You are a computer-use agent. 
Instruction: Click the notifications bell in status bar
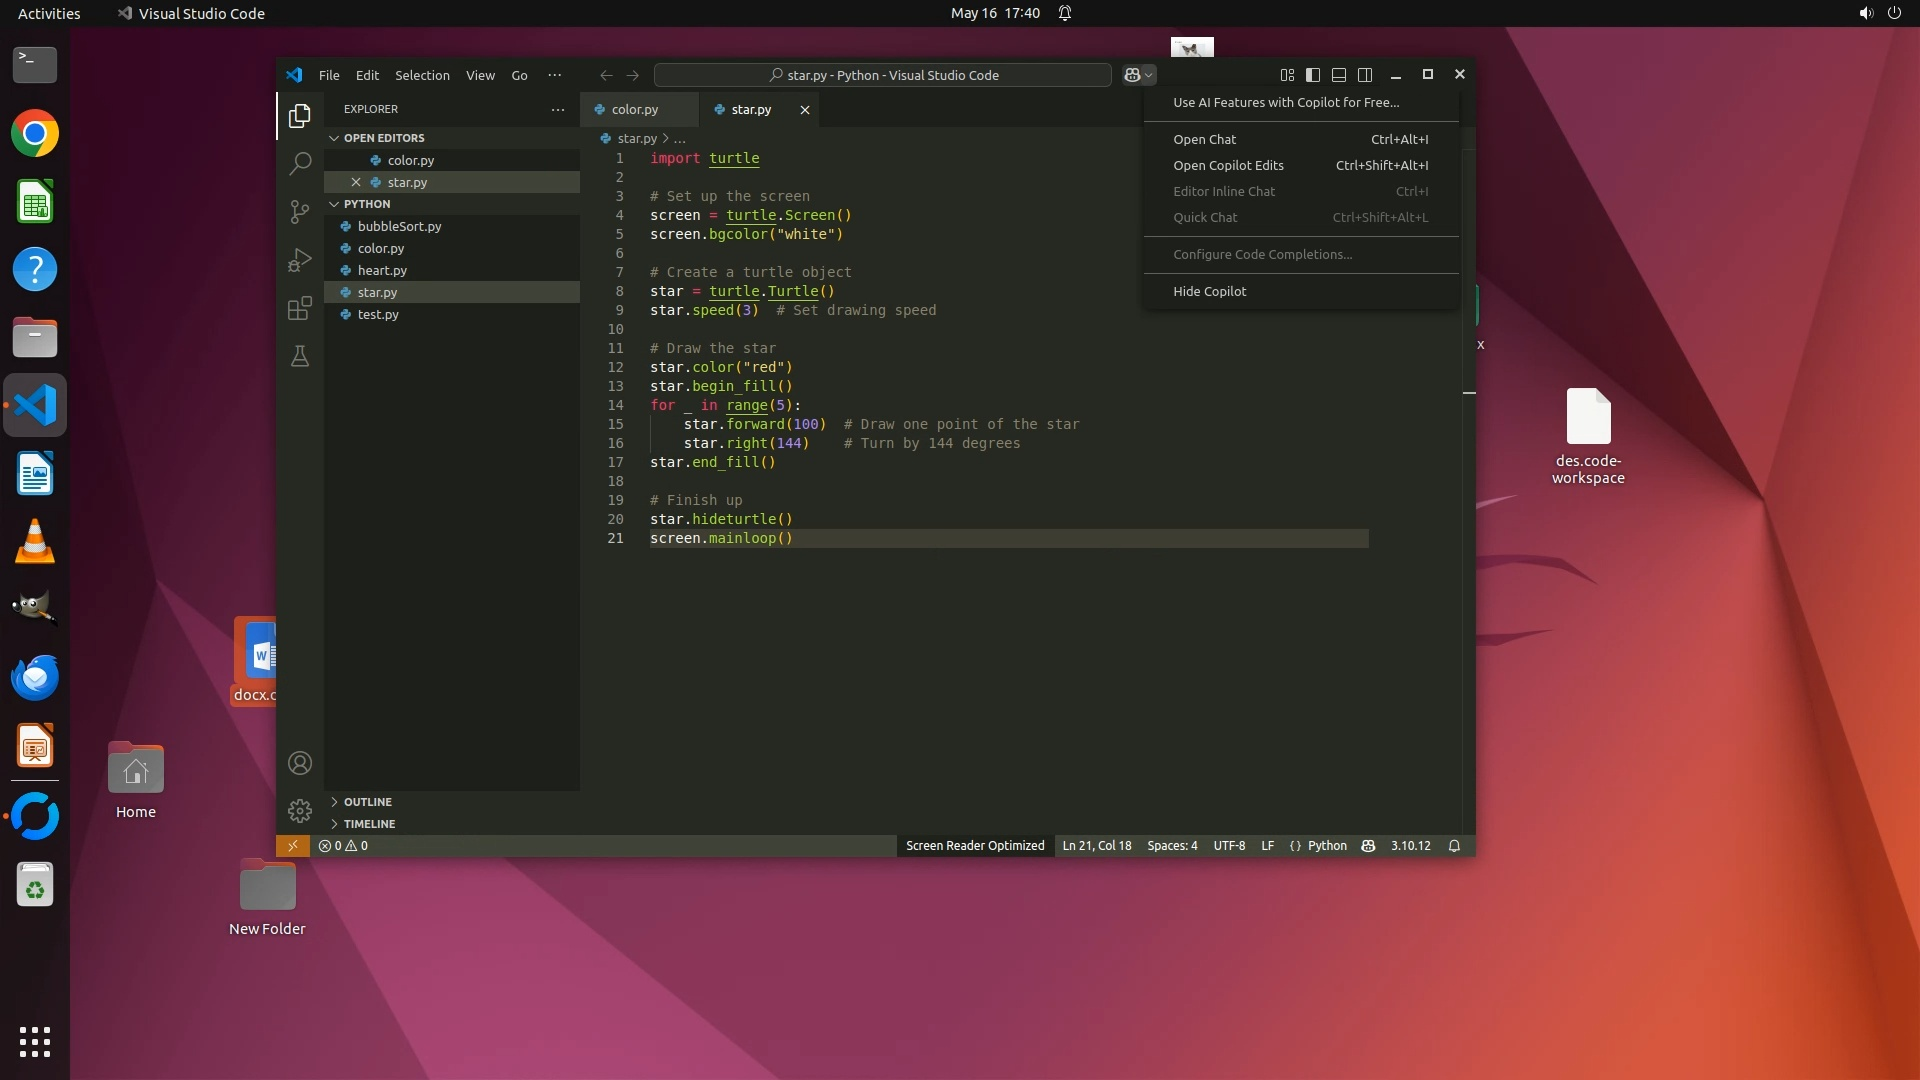point(1454,846)
